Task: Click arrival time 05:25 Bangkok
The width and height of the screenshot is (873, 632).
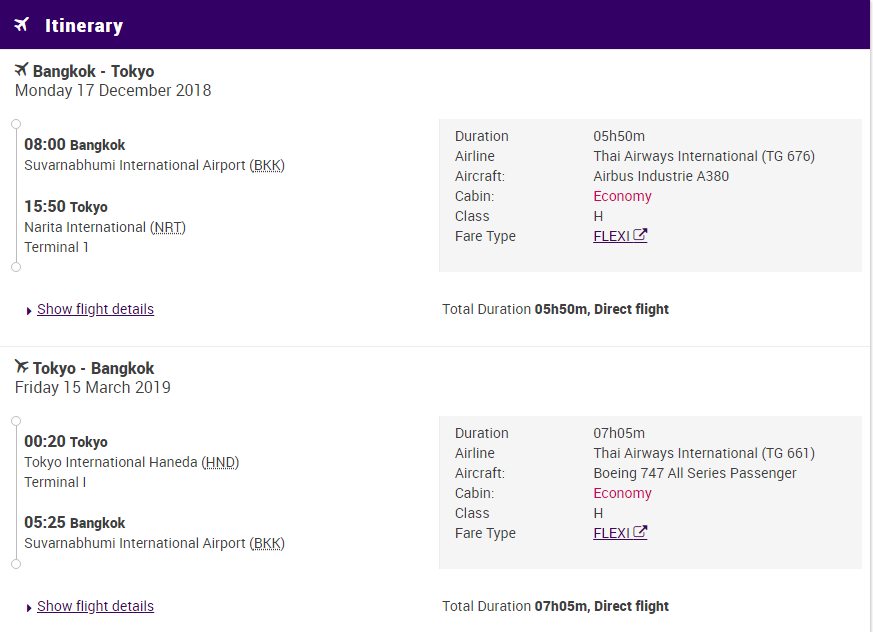Action: pos(75,523)
